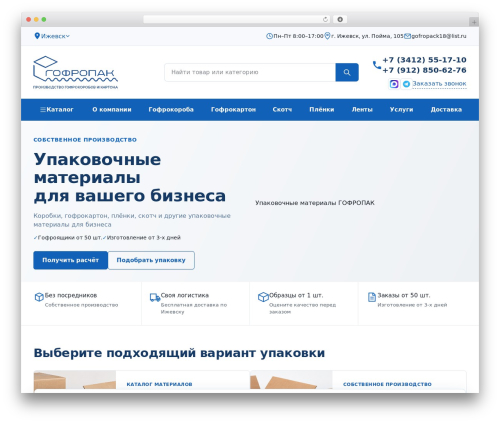Screen dimensions: 500x423
Task: Click the box icon beside Образцы от 1 шт.
Action: [263, 297]
